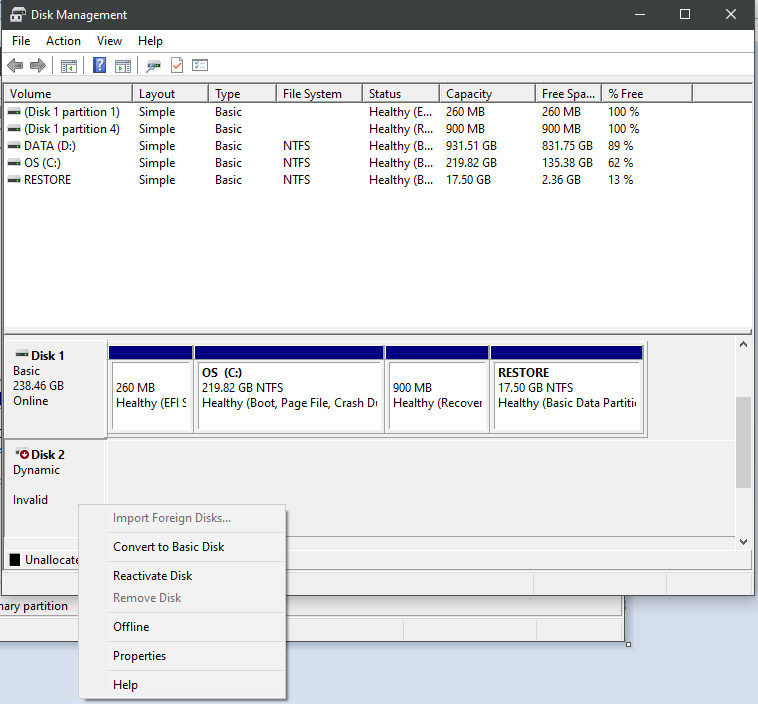
Task: Click Disk Management title bar app icon
Action: (x=17, y=15)
